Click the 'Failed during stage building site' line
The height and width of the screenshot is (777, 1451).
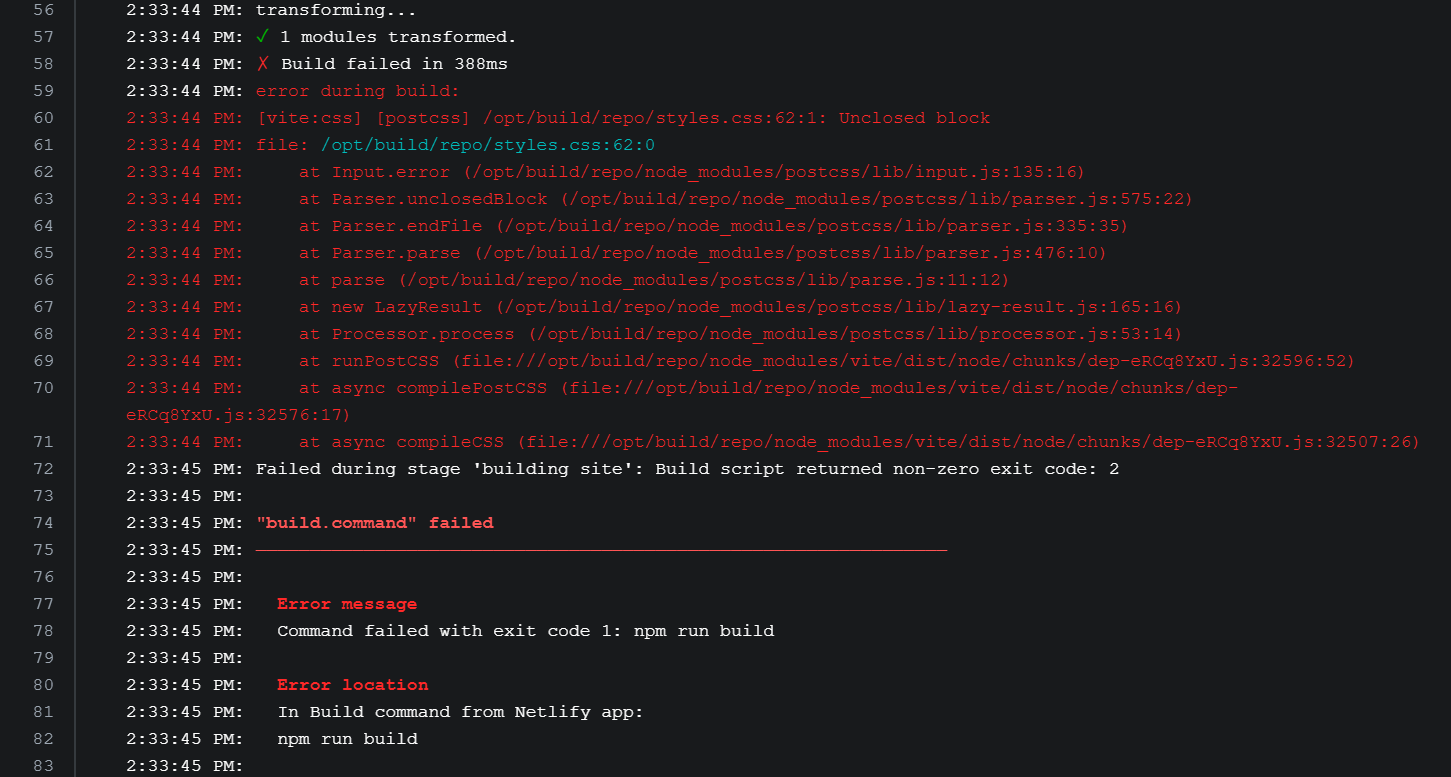687,469
